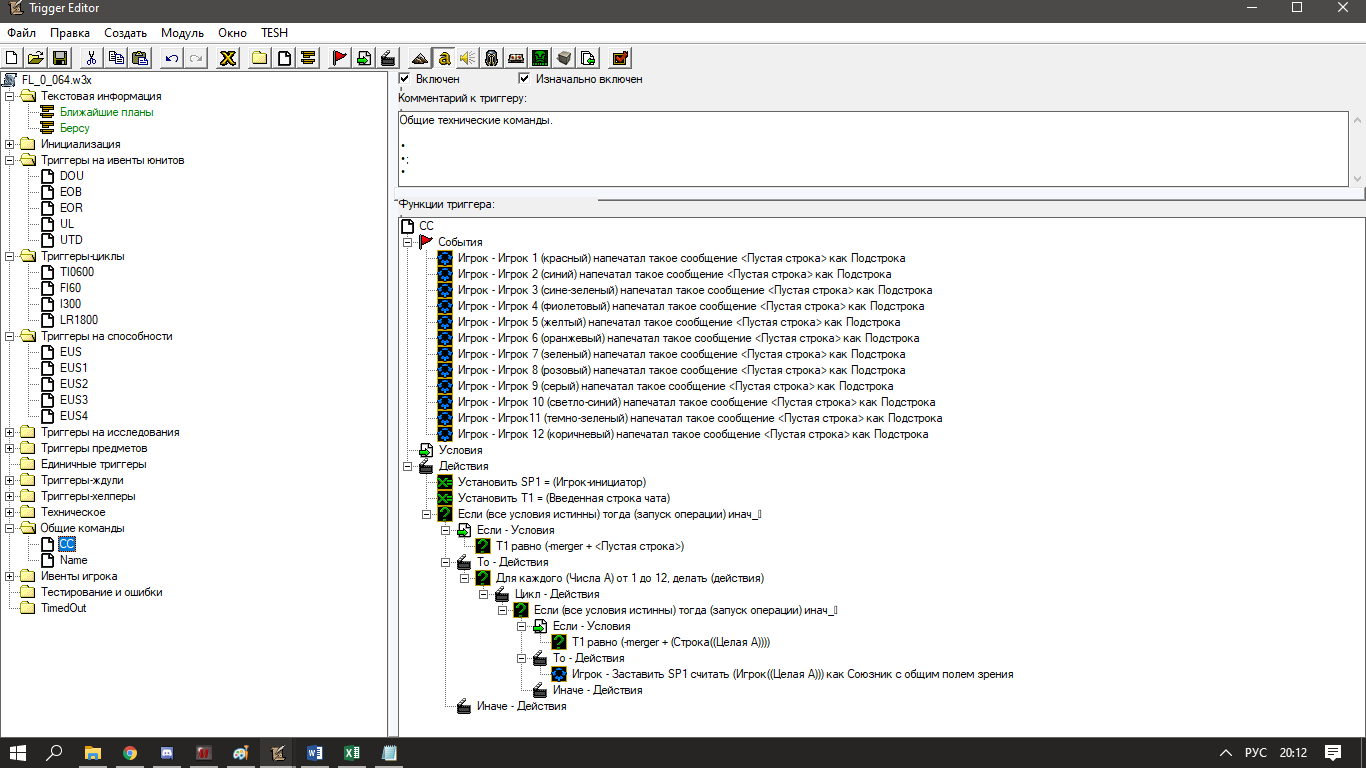Screen dimensions: 1366x768
Task: Click the Save floppy disk icon
Action: (x=60, y=58)
